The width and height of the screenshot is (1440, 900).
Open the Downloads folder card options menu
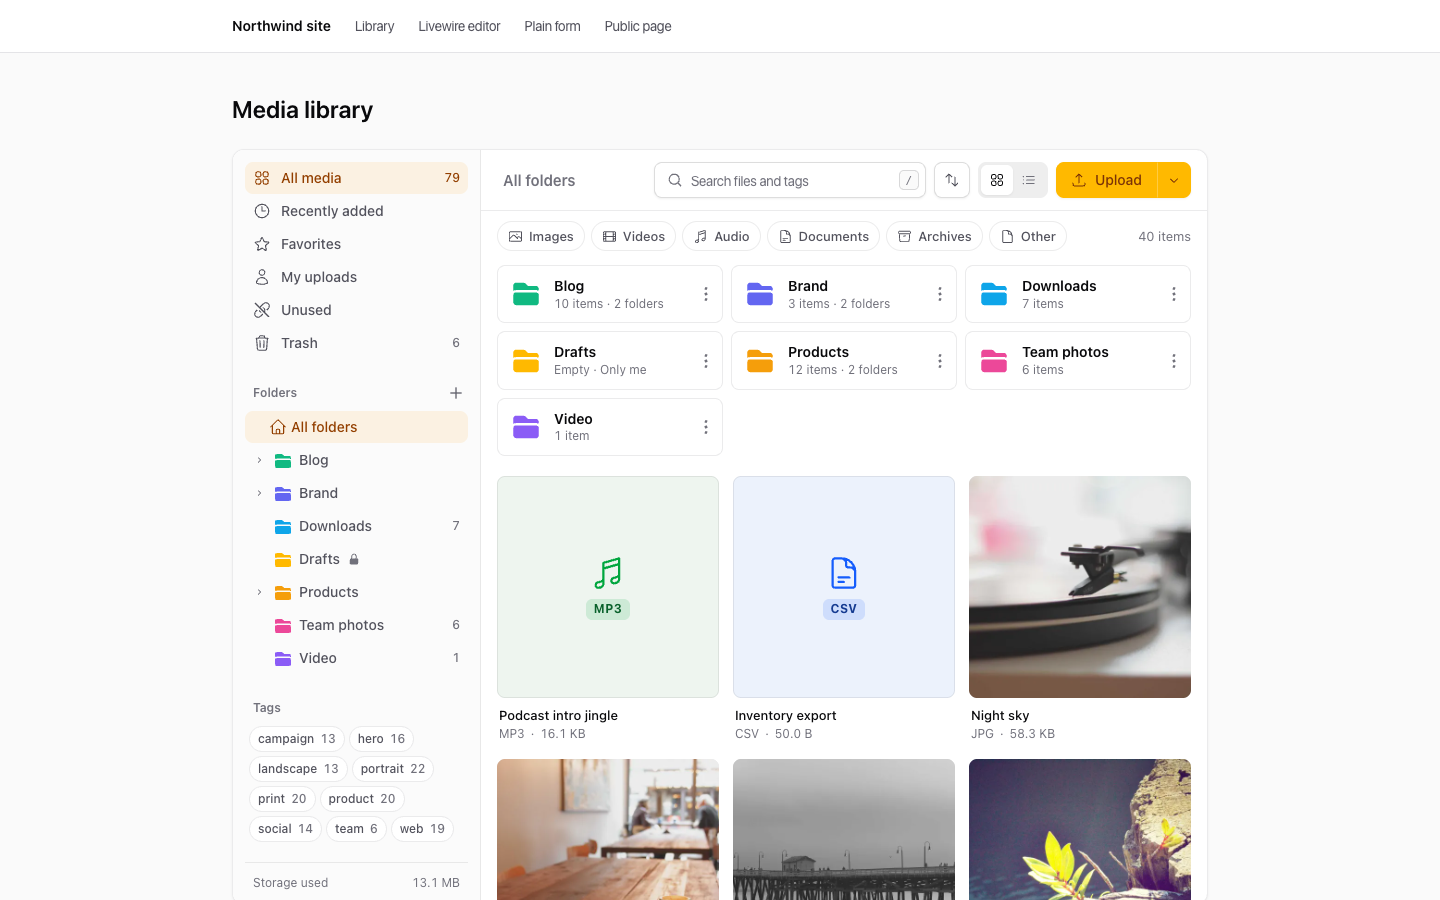point(1174,294)
